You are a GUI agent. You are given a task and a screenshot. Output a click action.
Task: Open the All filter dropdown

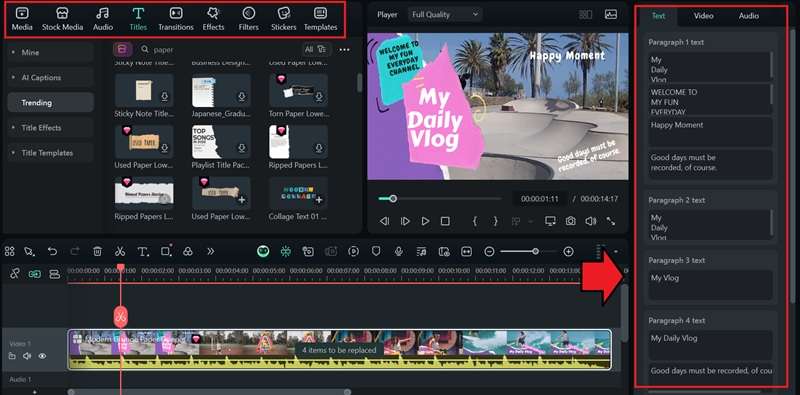point(315,50)
